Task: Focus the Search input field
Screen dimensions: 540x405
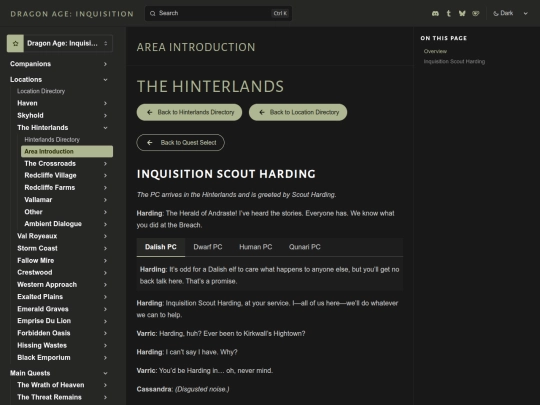Action: (218, 13)
